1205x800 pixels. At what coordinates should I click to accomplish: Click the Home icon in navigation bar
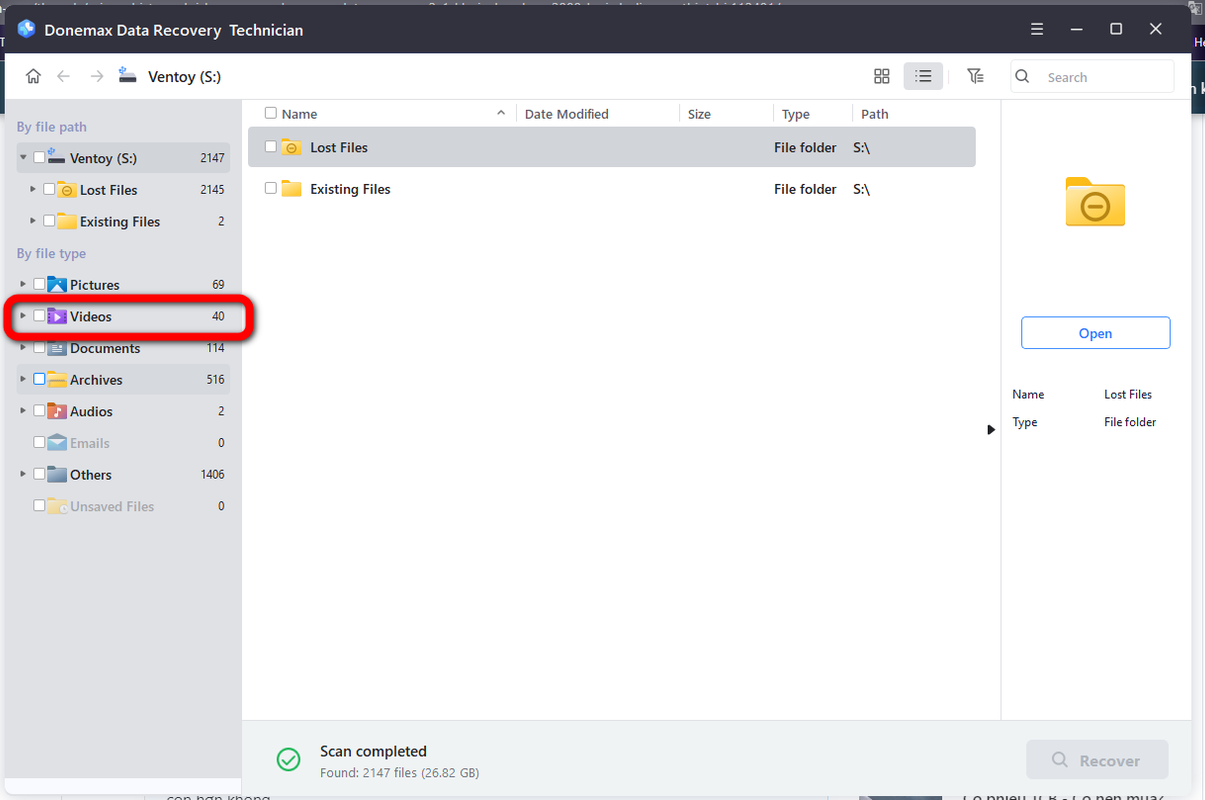coord(33,76)
